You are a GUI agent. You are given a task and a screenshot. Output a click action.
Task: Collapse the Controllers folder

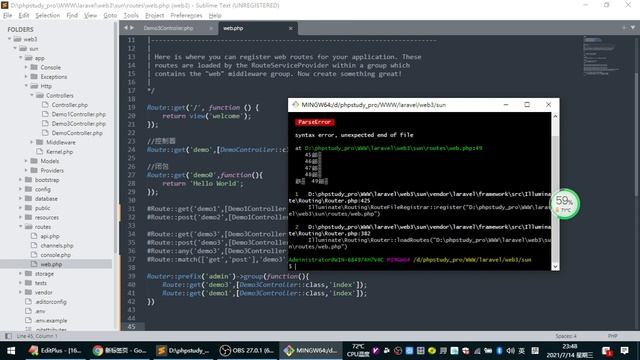pyautogui.click(x=32, y=96)
